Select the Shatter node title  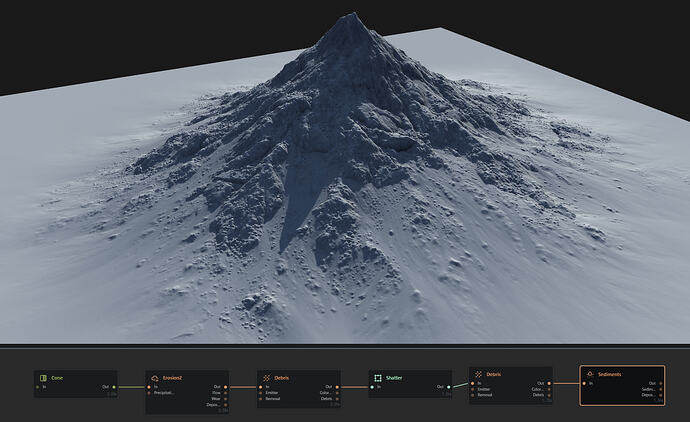tap(394, 378)
